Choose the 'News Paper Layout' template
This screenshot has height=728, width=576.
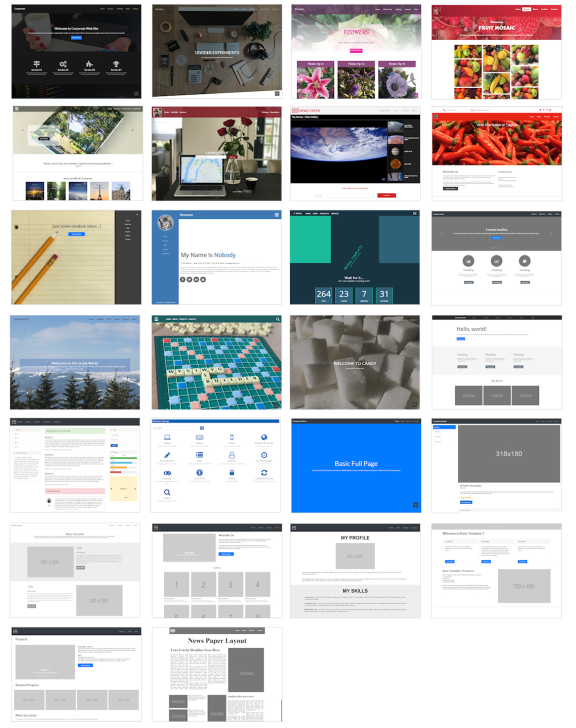tap(217, 675)
